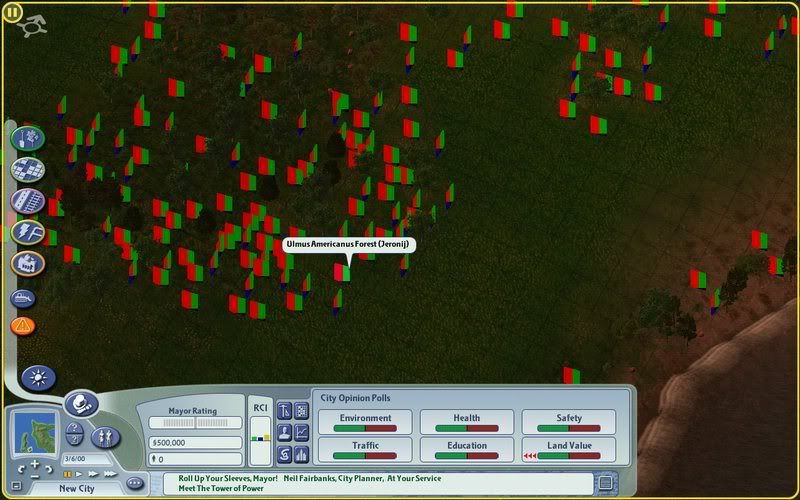Open 'Neil Fairbanks, City Planner' news message
The image size is (800, 500).
pos(363,479)
